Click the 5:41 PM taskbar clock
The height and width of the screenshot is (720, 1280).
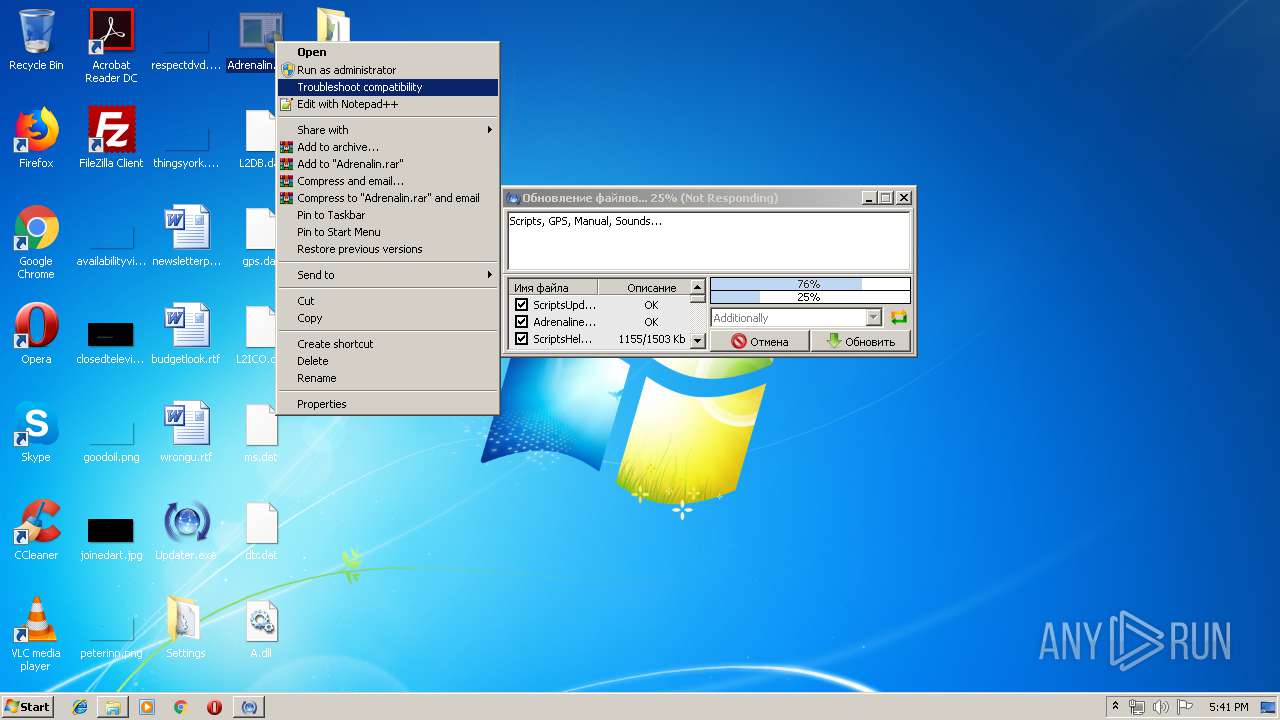coord(1228,707)
